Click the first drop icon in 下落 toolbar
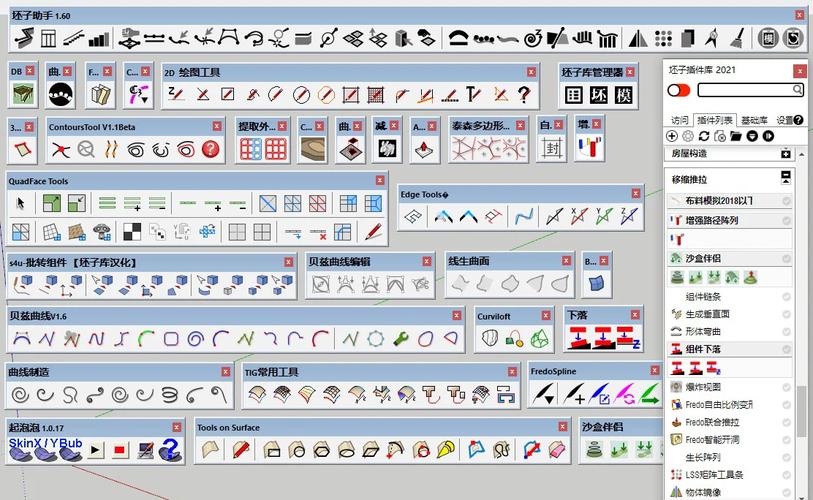Viewport: 813px width, 500px height. [579, 338]
